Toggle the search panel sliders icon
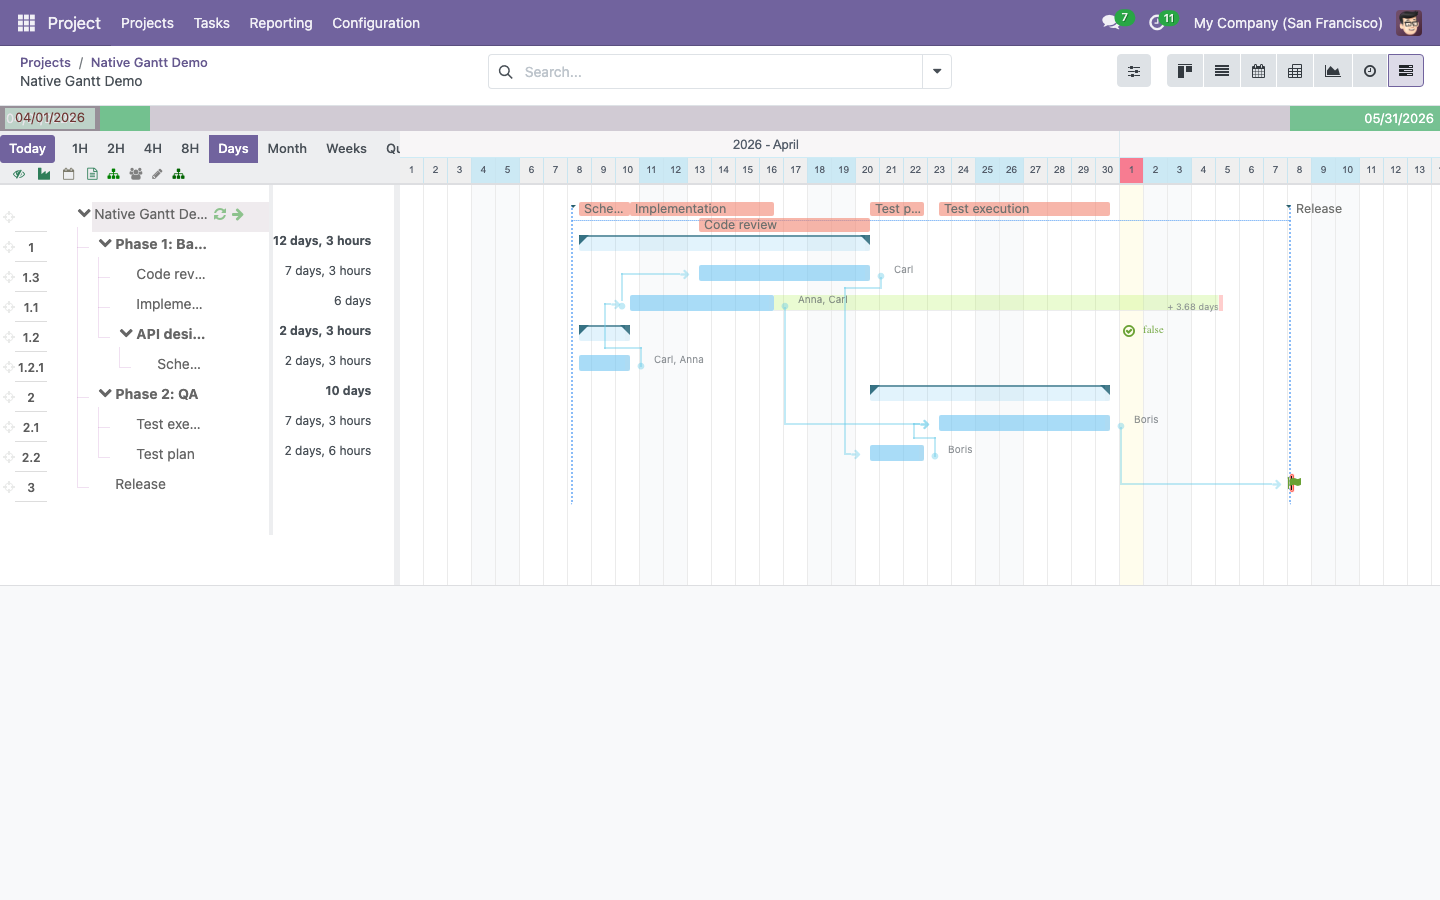 click(x=1134, y=71)
